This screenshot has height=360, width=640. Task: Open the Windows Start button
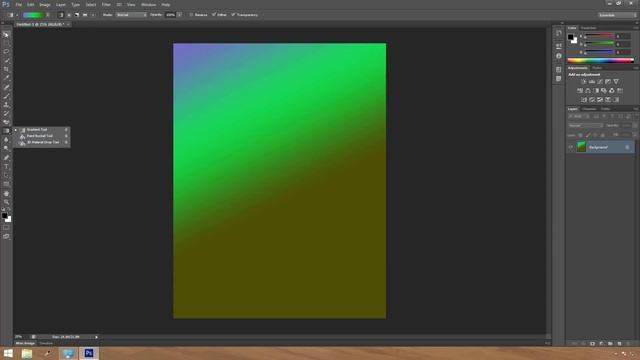click(8, 353)
